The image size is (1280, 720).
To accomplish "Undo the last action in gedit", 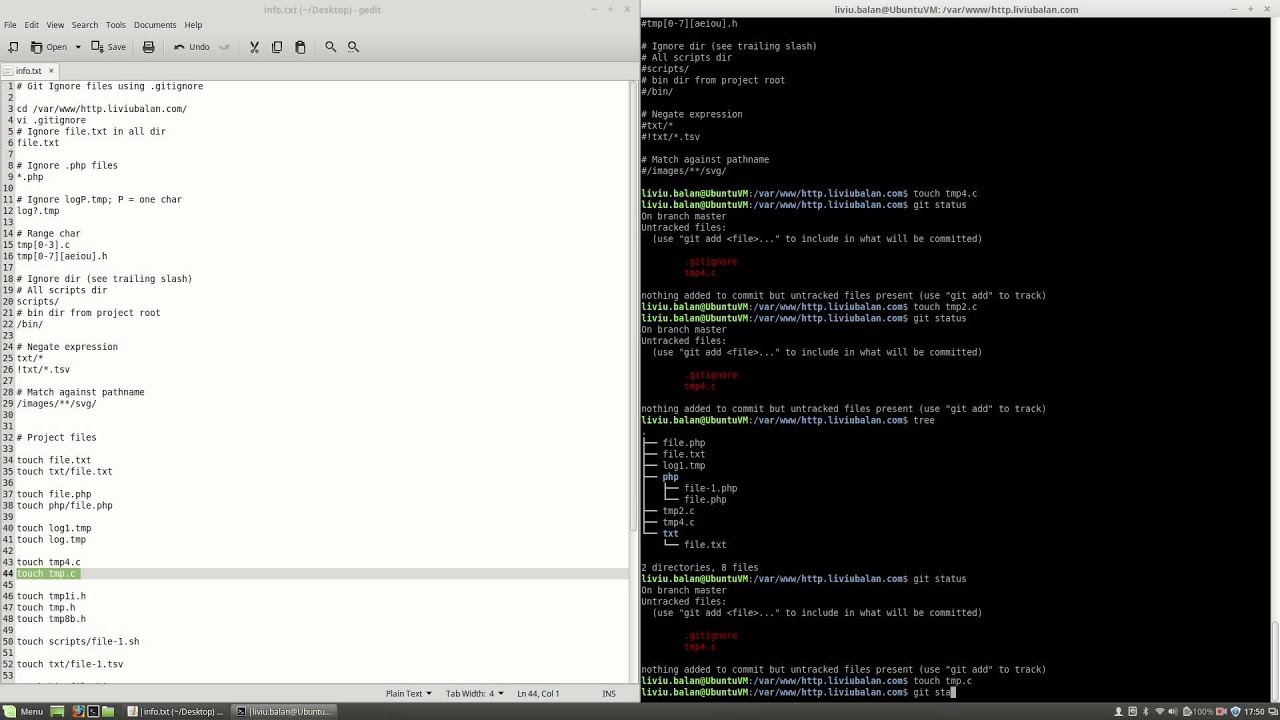I will pos(191,47).
